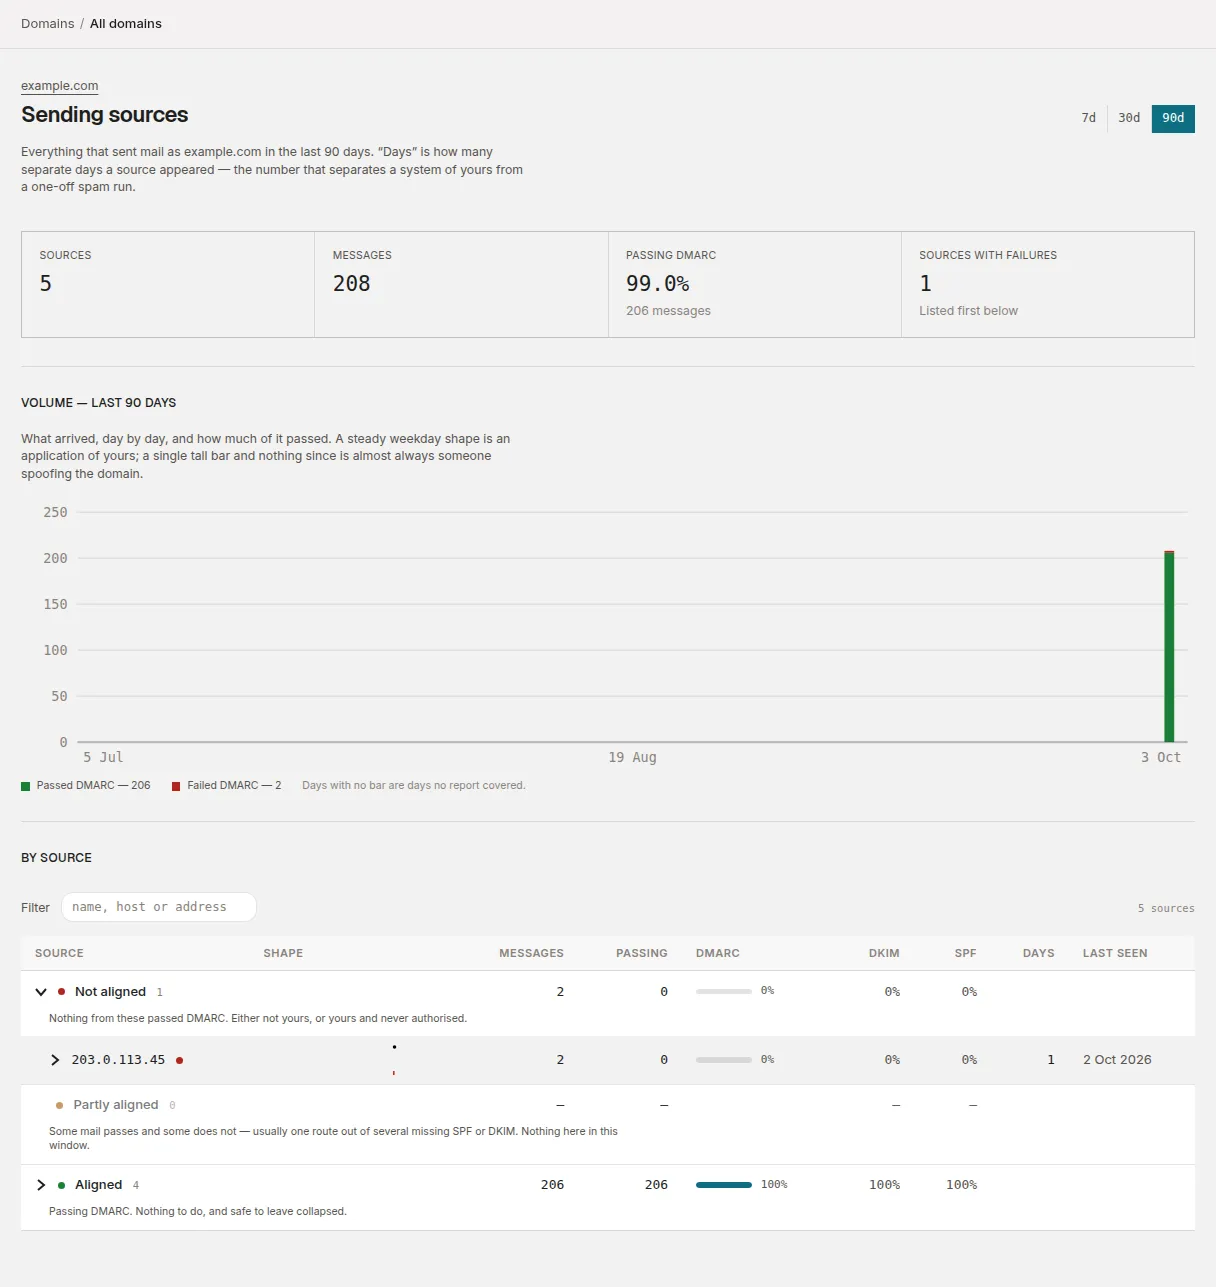This screenshot has width=1216, height=1287.
Task: Click the SOURCES WITH FAILURES card
Action: coord(1048,285)
